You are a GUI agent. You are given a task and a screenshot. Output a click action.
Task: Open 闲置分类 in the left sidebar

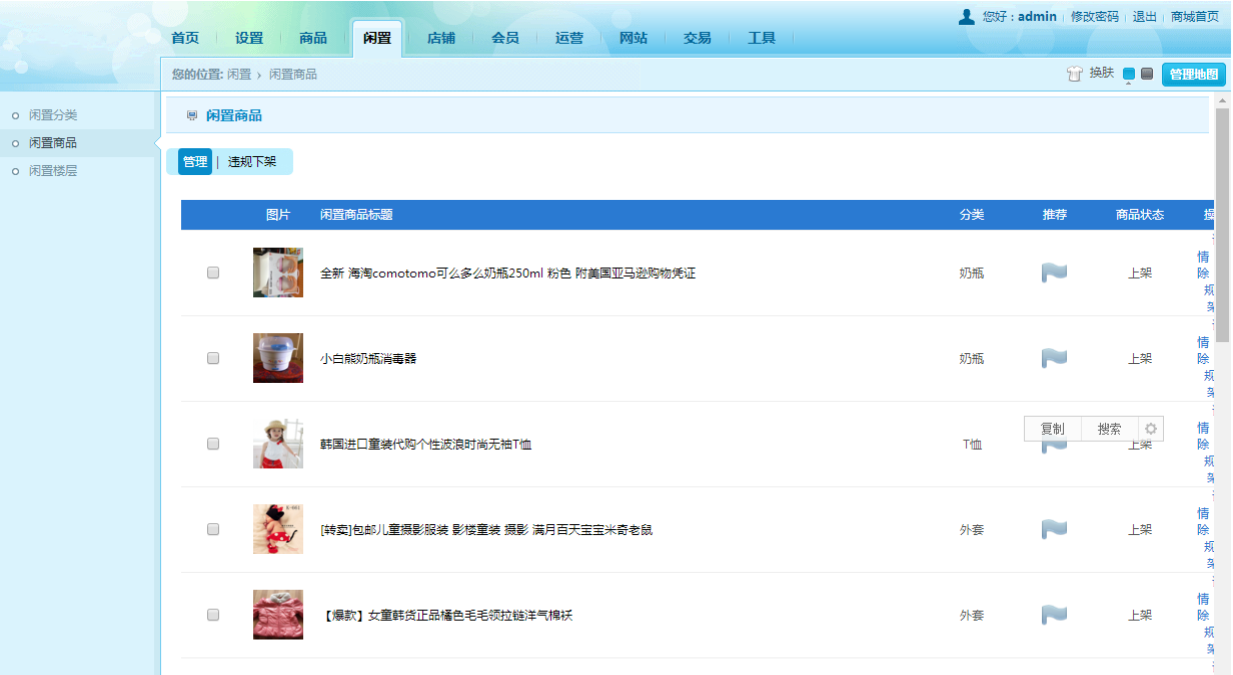(53, 115)
